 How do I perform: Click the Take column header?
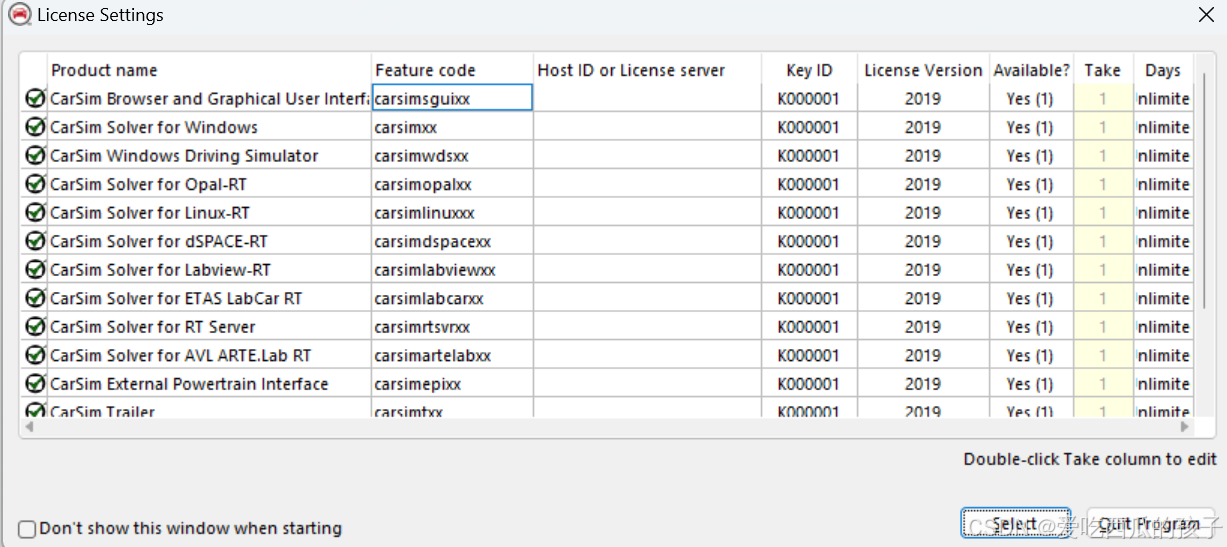pyautogui.click(x=1103, y=70)
